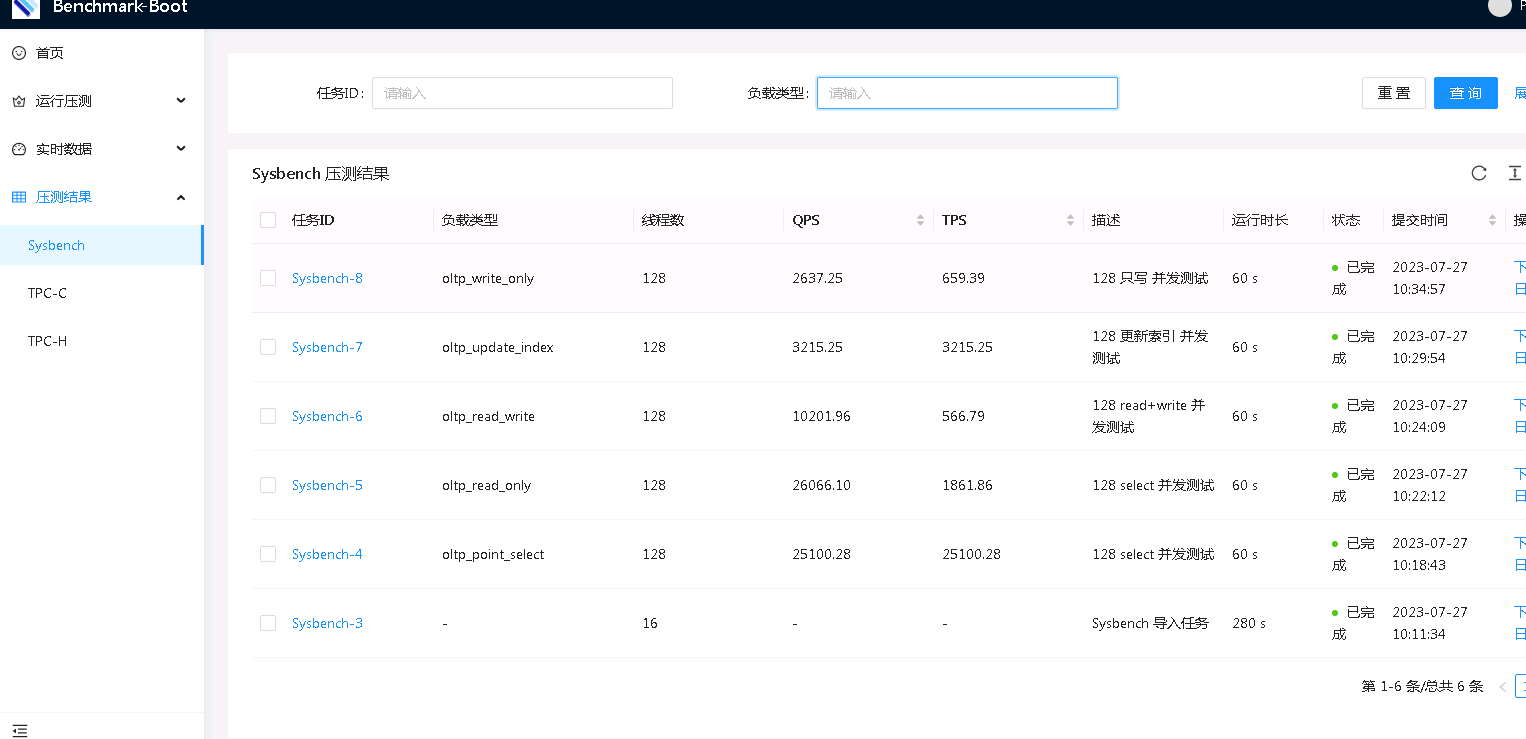Click the TPS column sort icon
Screen dimensions: 1526x739
click(x=1070, y=220)
